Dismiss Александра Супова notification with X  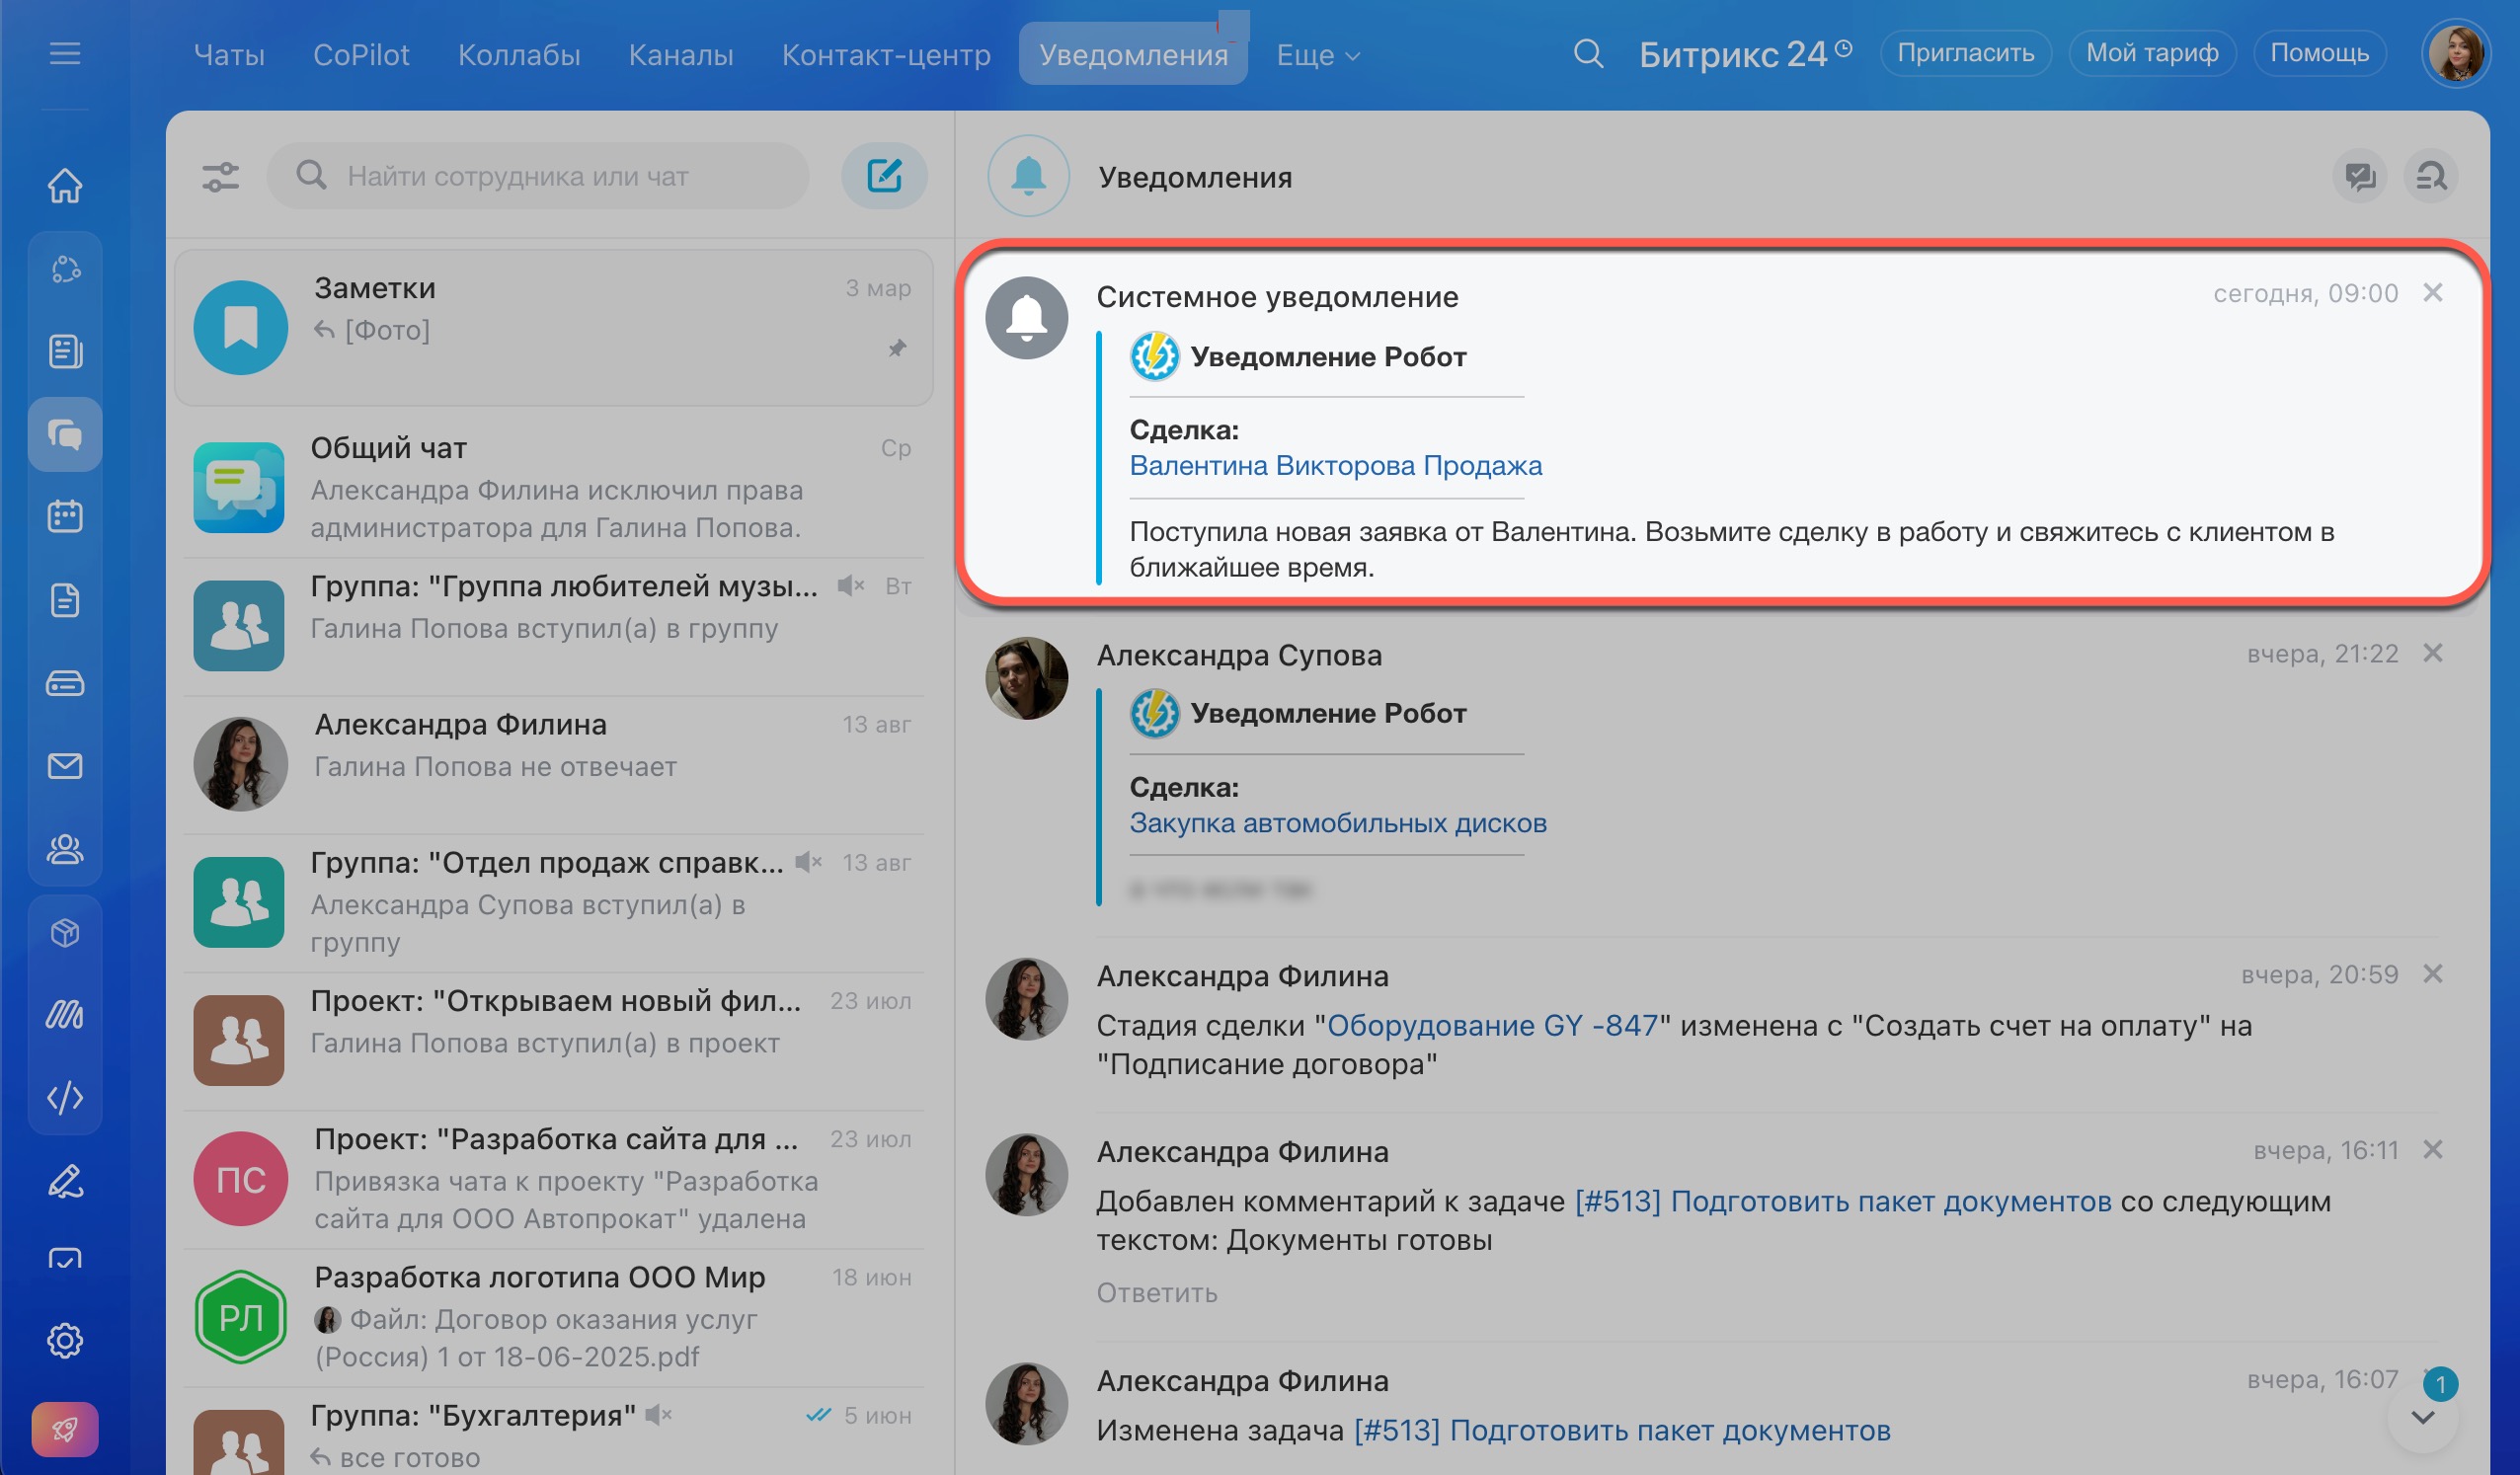tap(2433, 653)
